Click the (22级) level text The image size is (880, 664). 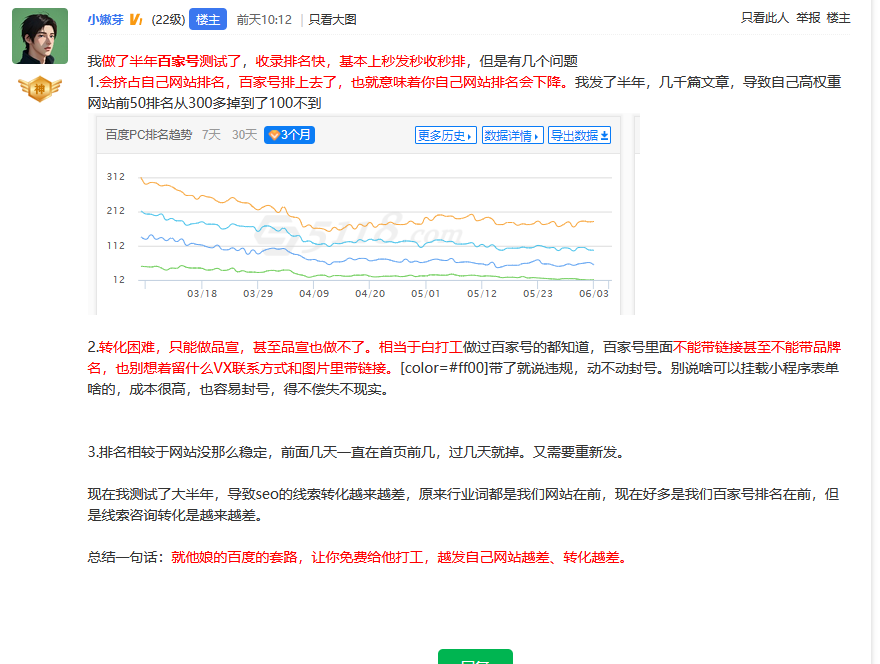pos(168,20)
